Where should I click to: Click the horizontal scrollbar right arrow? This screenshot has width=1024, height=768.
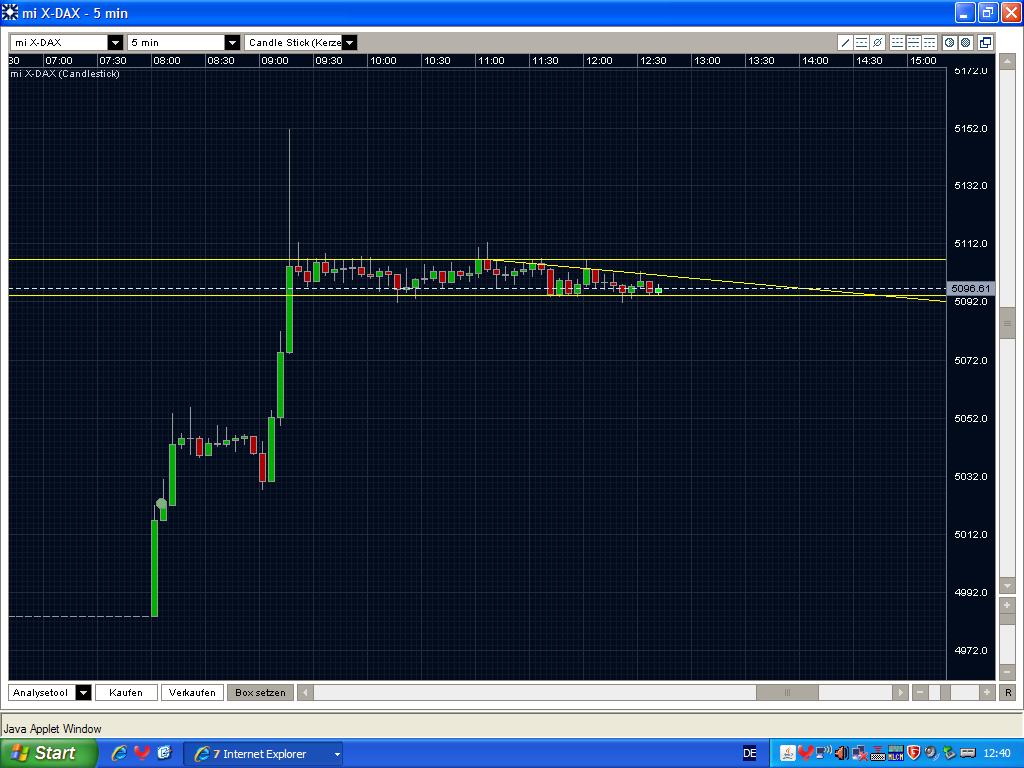click(x=900, y=692)
